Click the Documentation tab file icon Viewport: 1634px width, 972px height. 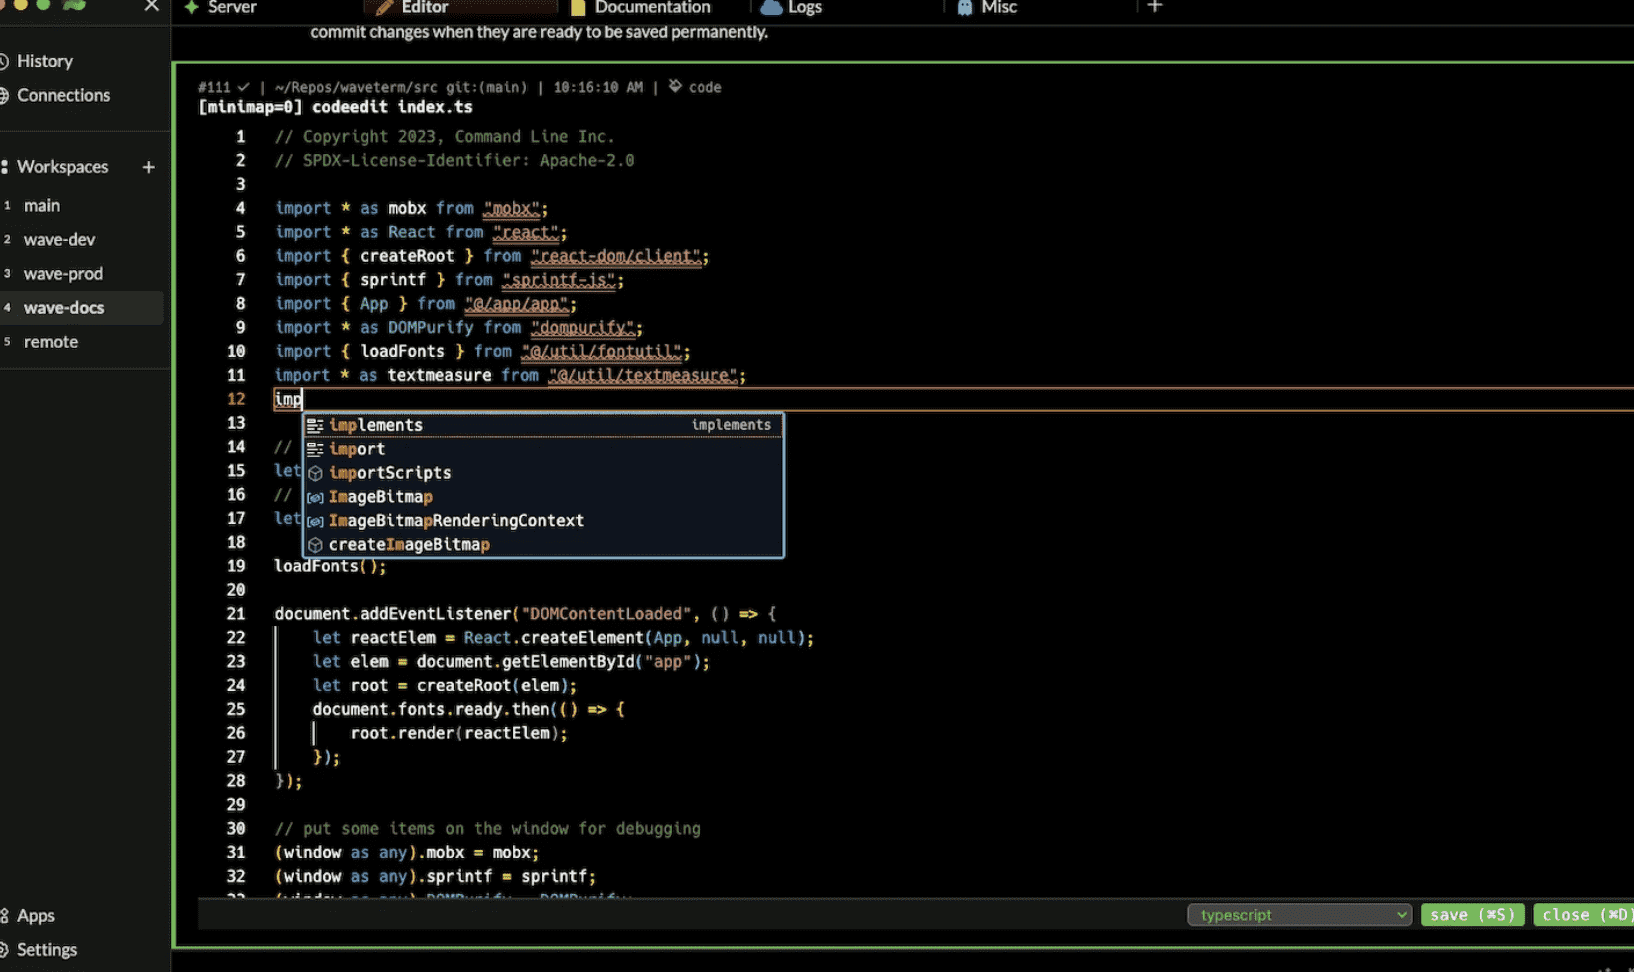tap(578, 8)
